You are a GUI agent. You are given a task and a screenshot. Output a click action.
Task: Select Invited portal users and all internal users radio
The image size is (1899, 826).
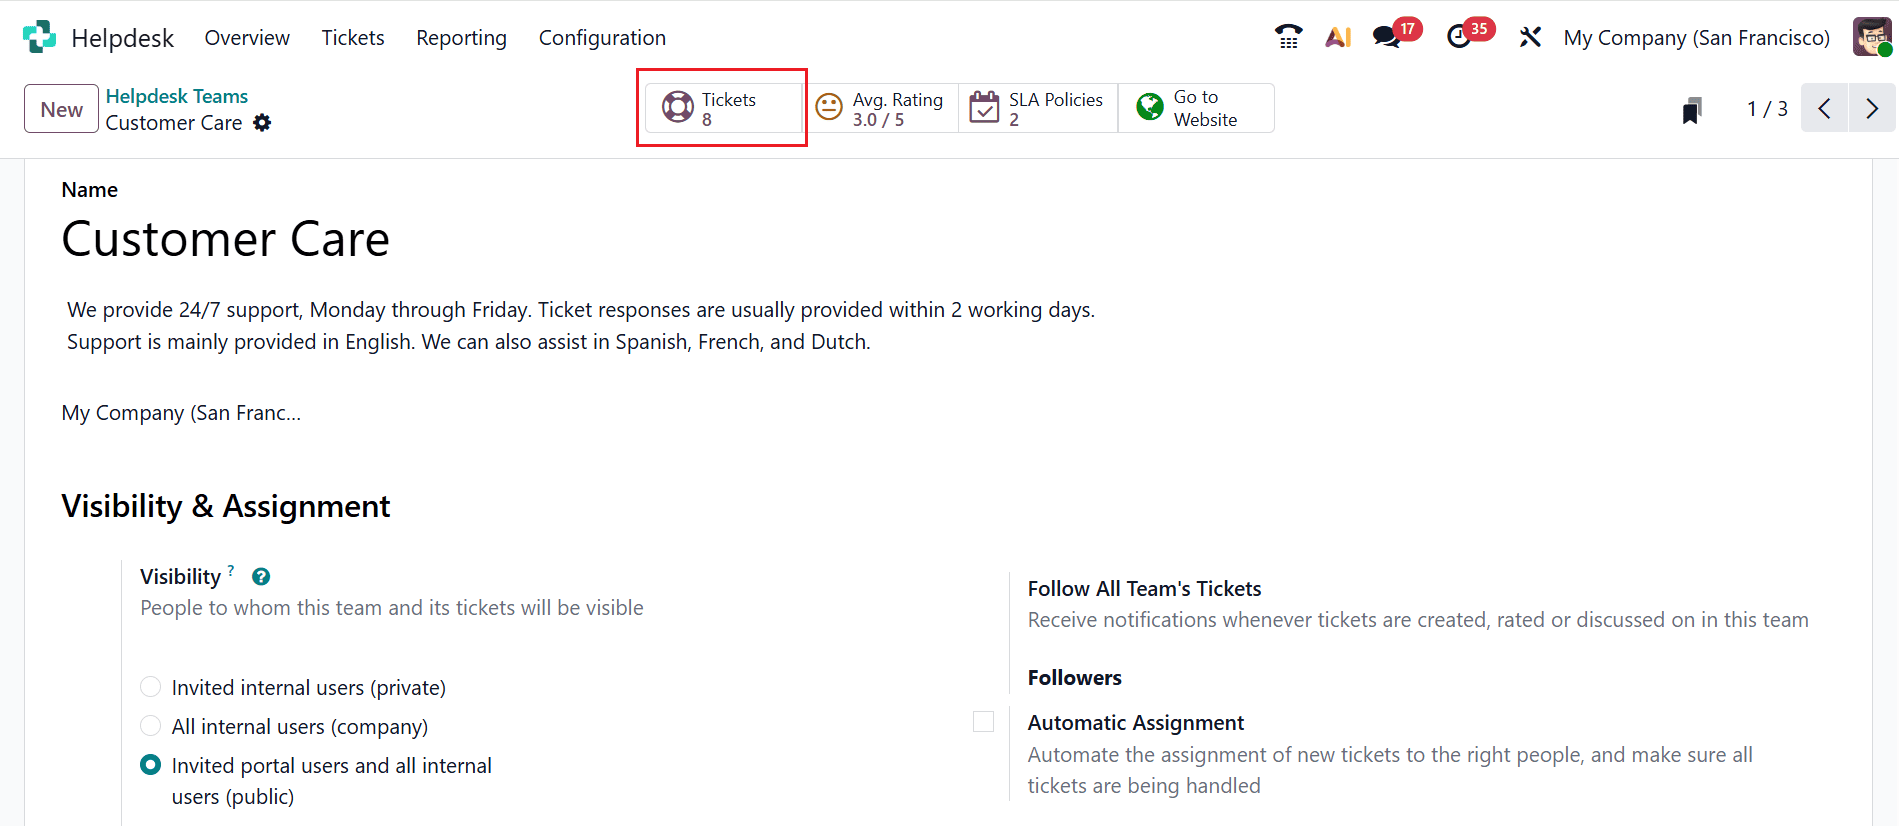coord(151,765)
